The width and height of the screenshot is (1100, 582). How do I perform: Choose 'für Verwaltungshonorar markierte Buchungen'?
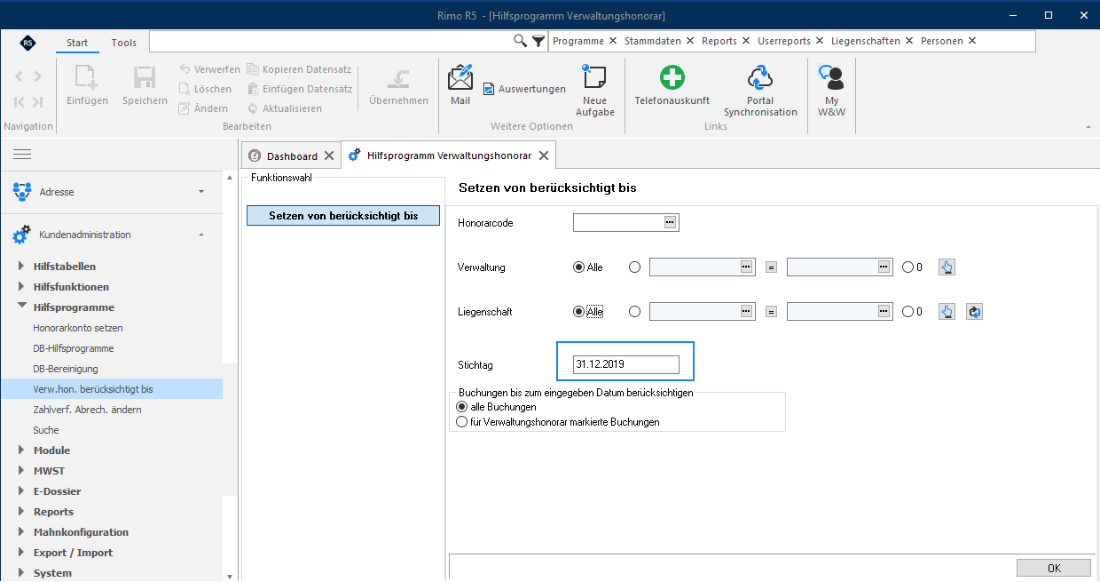coord(462,422)
